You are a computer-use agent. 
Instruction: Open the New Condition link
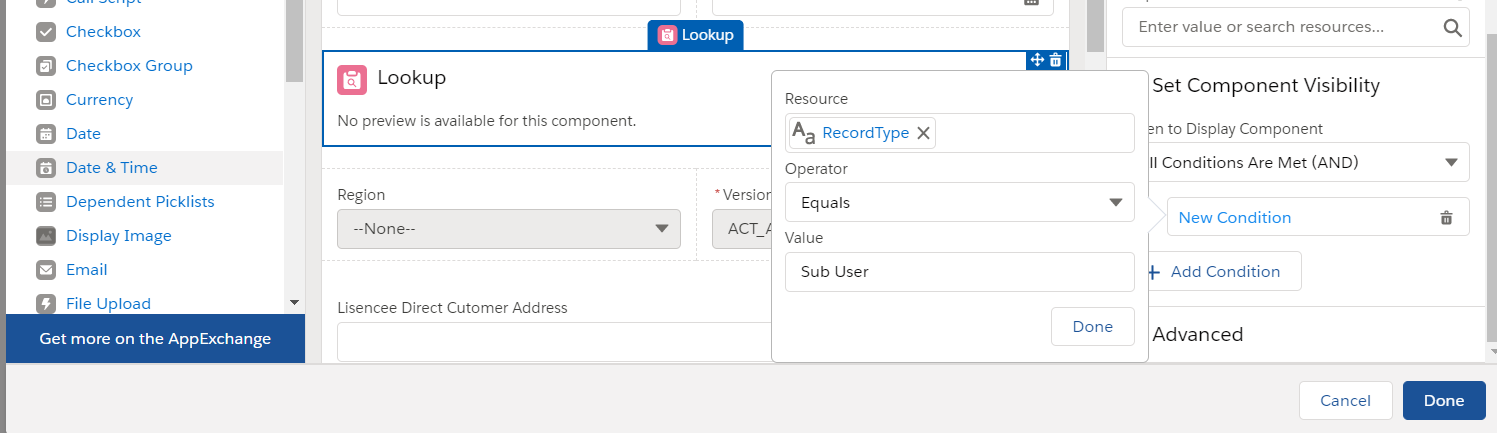point(1235,217)
